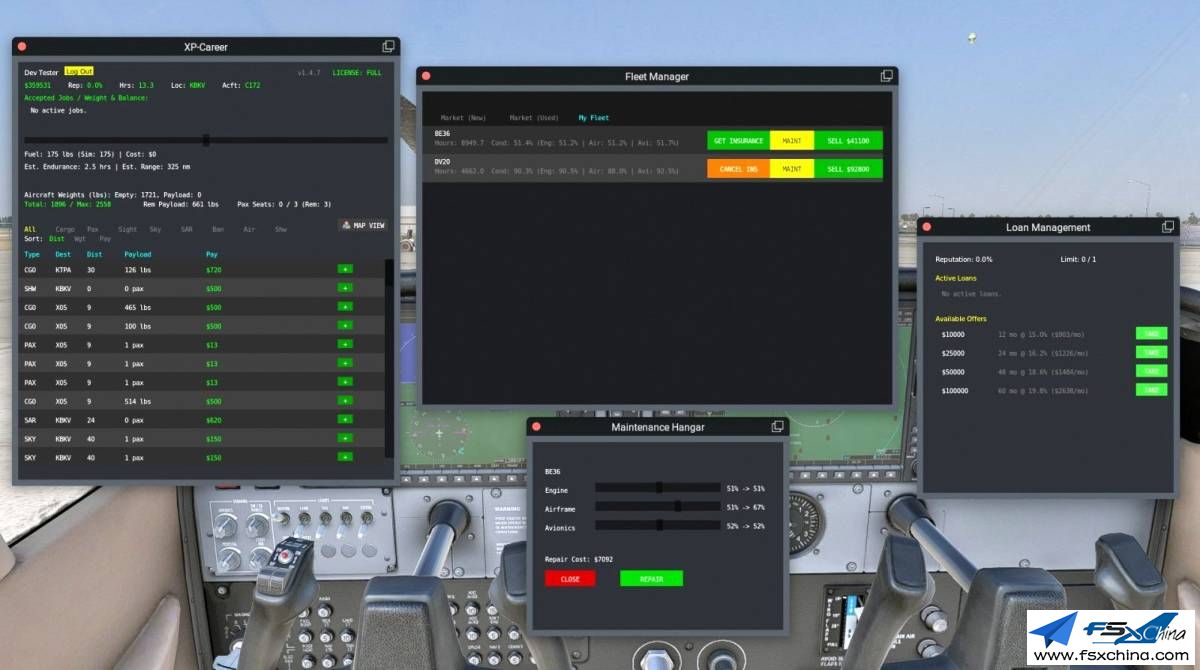Click the $359531 balance text
The width and height of the screenshot is (1200, 670).
point(37,85)
